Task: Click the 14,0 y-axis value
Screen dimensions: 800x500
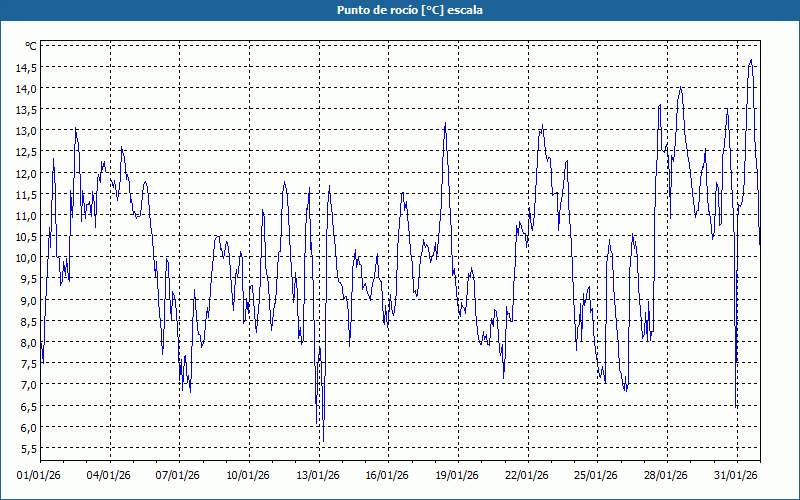Action: click(x=26, y=89)
